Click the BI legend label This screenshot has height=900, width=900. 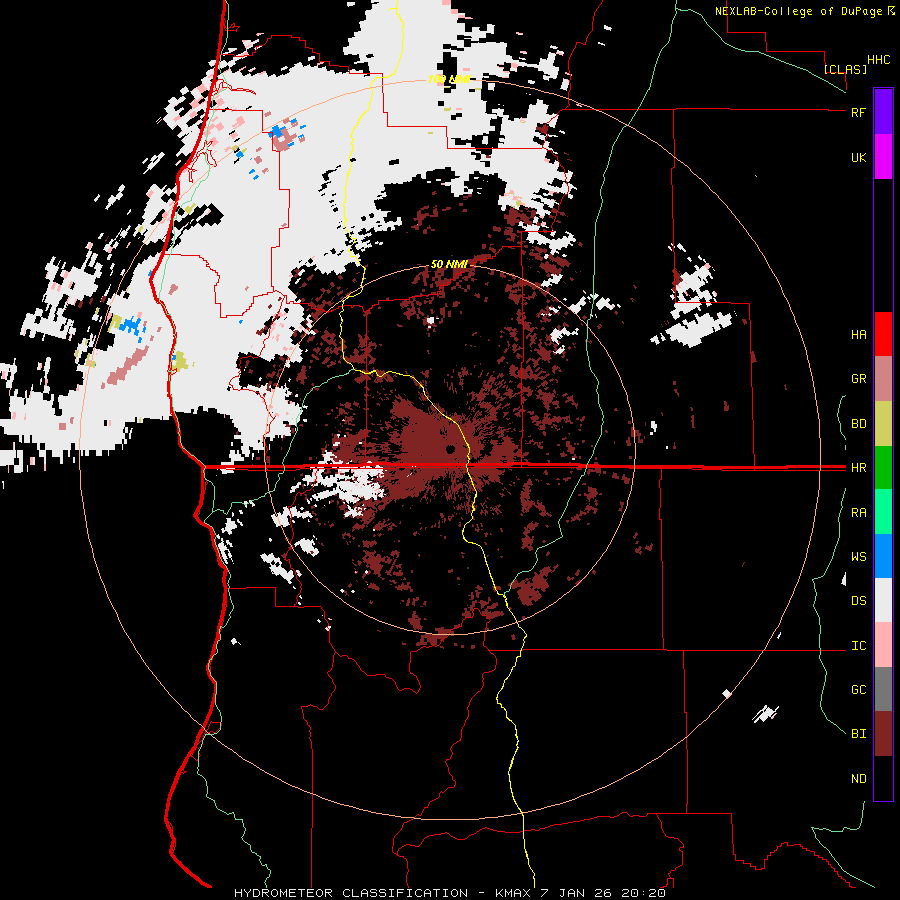pos(858,734)
